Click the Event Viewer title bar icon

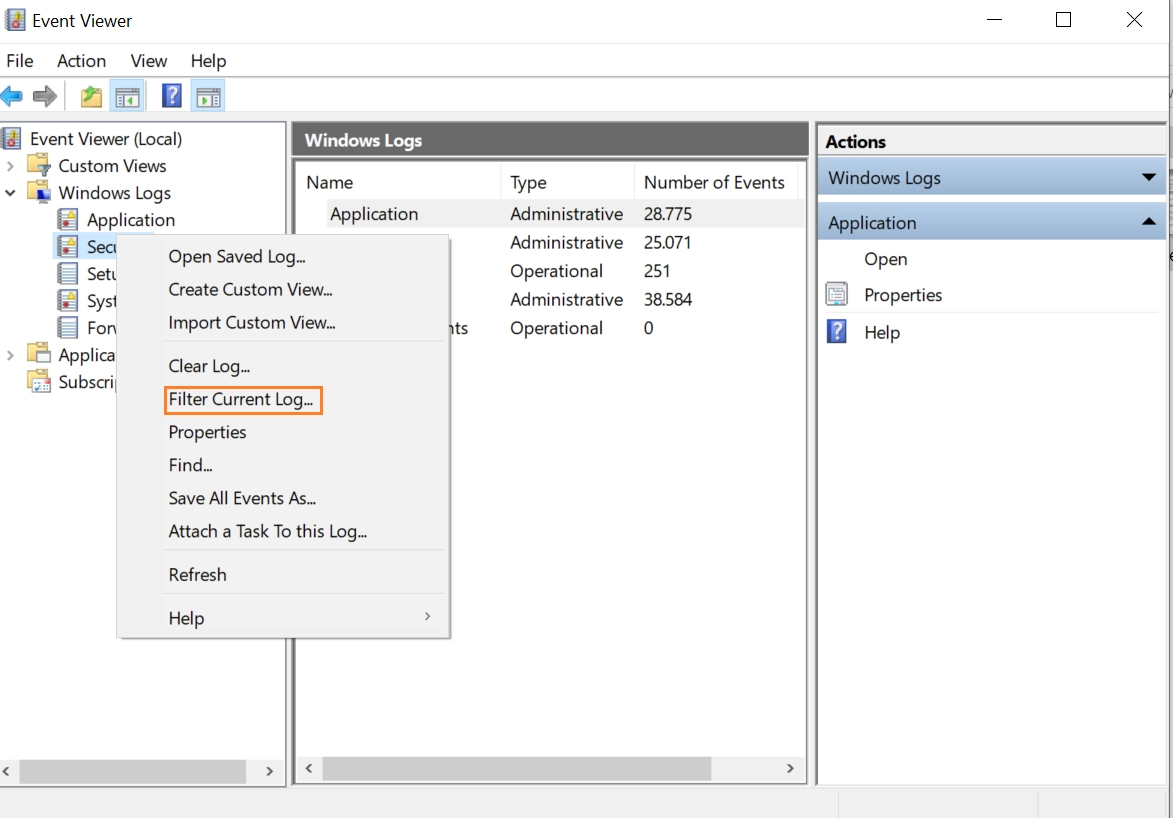(14, 20)
